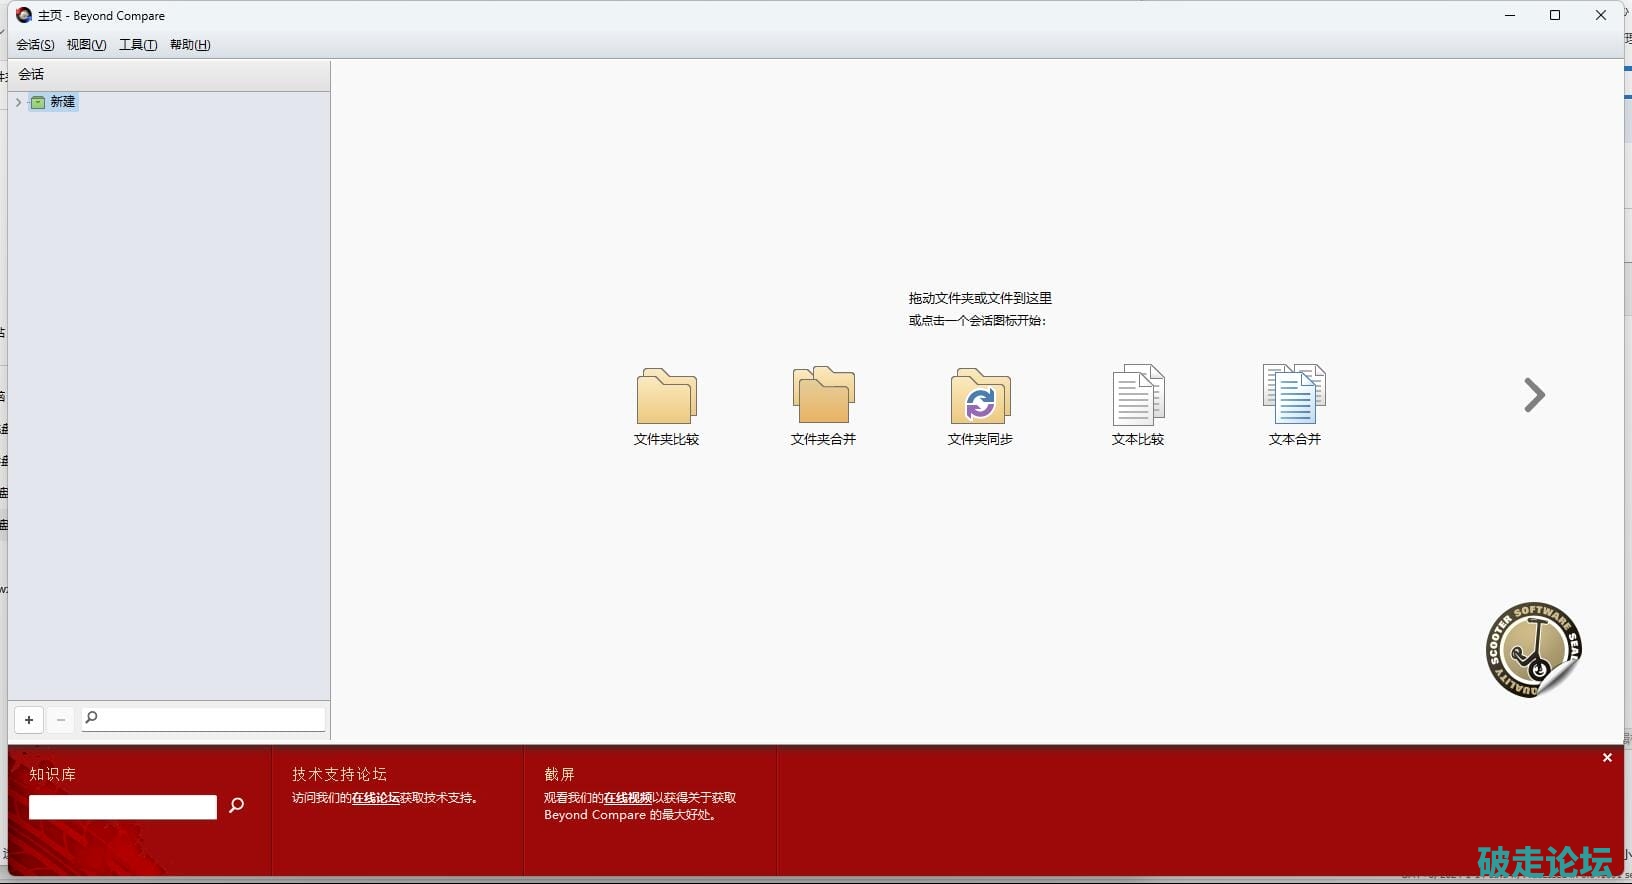
Task: Open the 会话(S) menu
Action: [35, 45]
